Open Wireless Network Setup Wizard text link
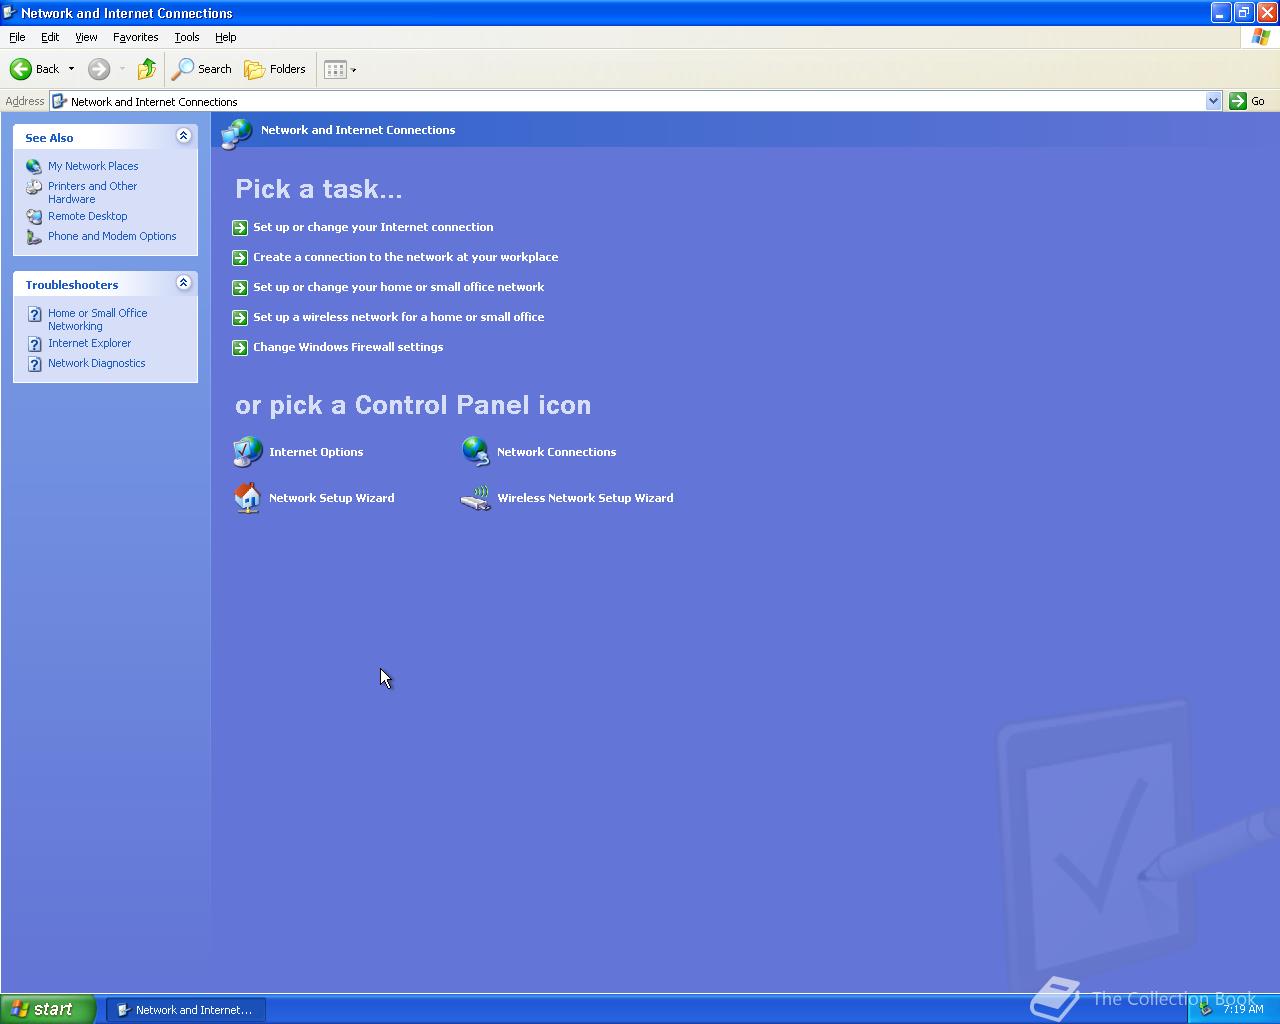Viewport: 1280px width, 1024px height. [x=585, y=498]
